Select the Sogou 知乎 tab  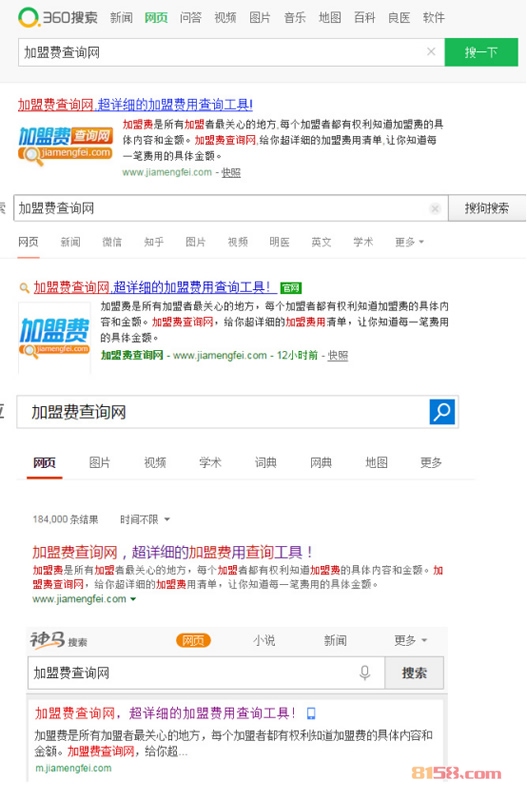click(x=154, y=242)
